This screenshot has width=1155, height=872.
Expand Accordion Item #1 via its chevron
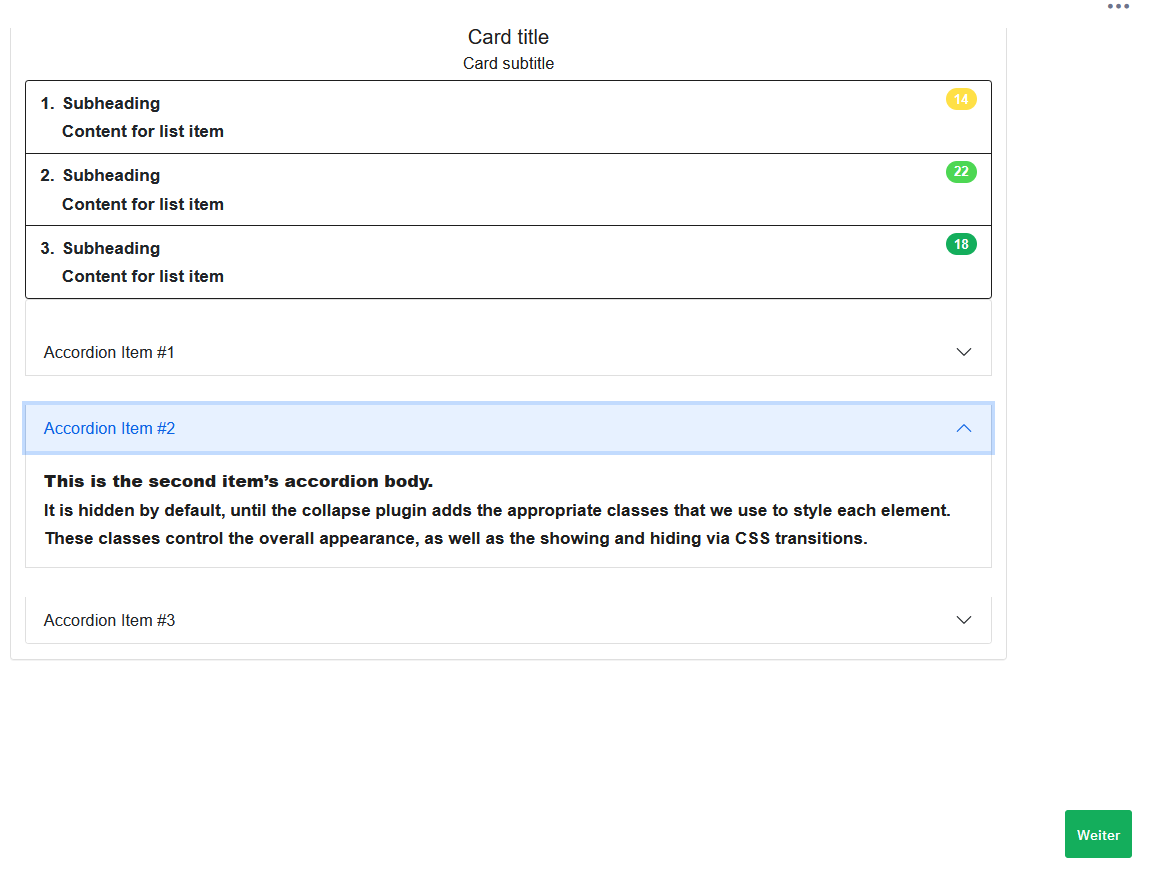tap(963, 352)
